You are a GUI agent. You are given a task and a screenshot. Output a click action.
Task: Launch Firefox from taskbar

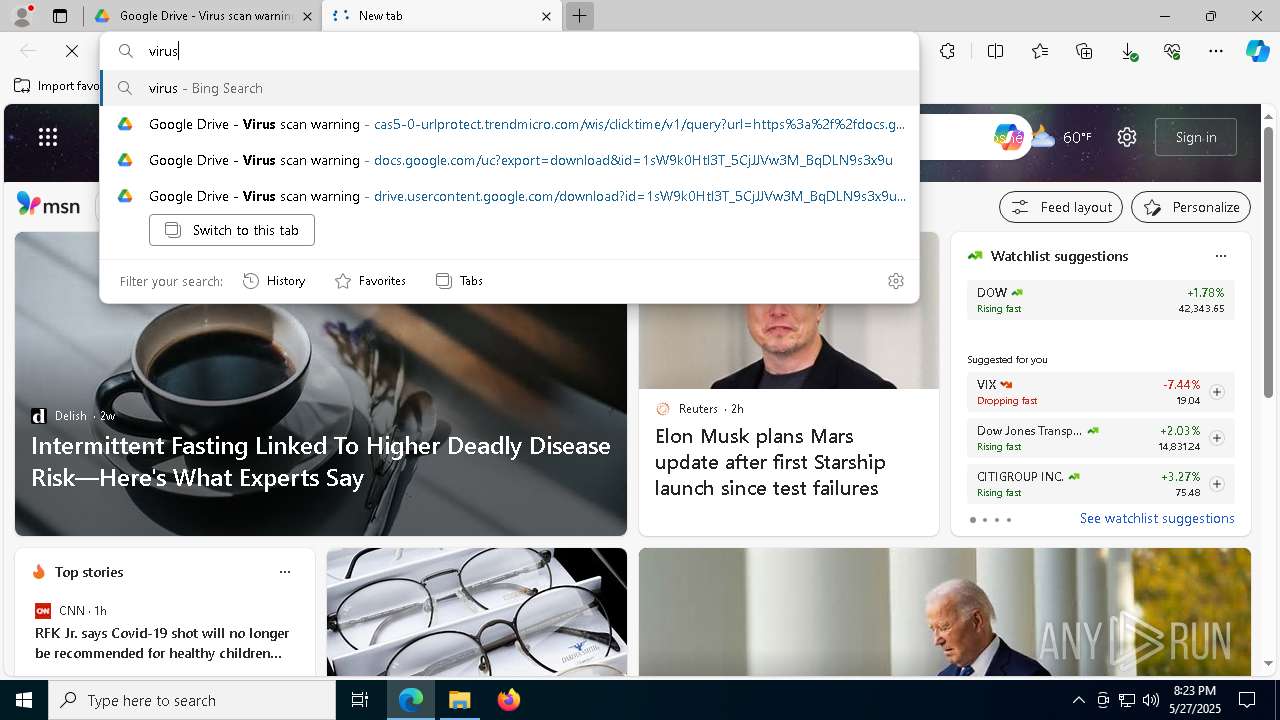tap(509, 700)
